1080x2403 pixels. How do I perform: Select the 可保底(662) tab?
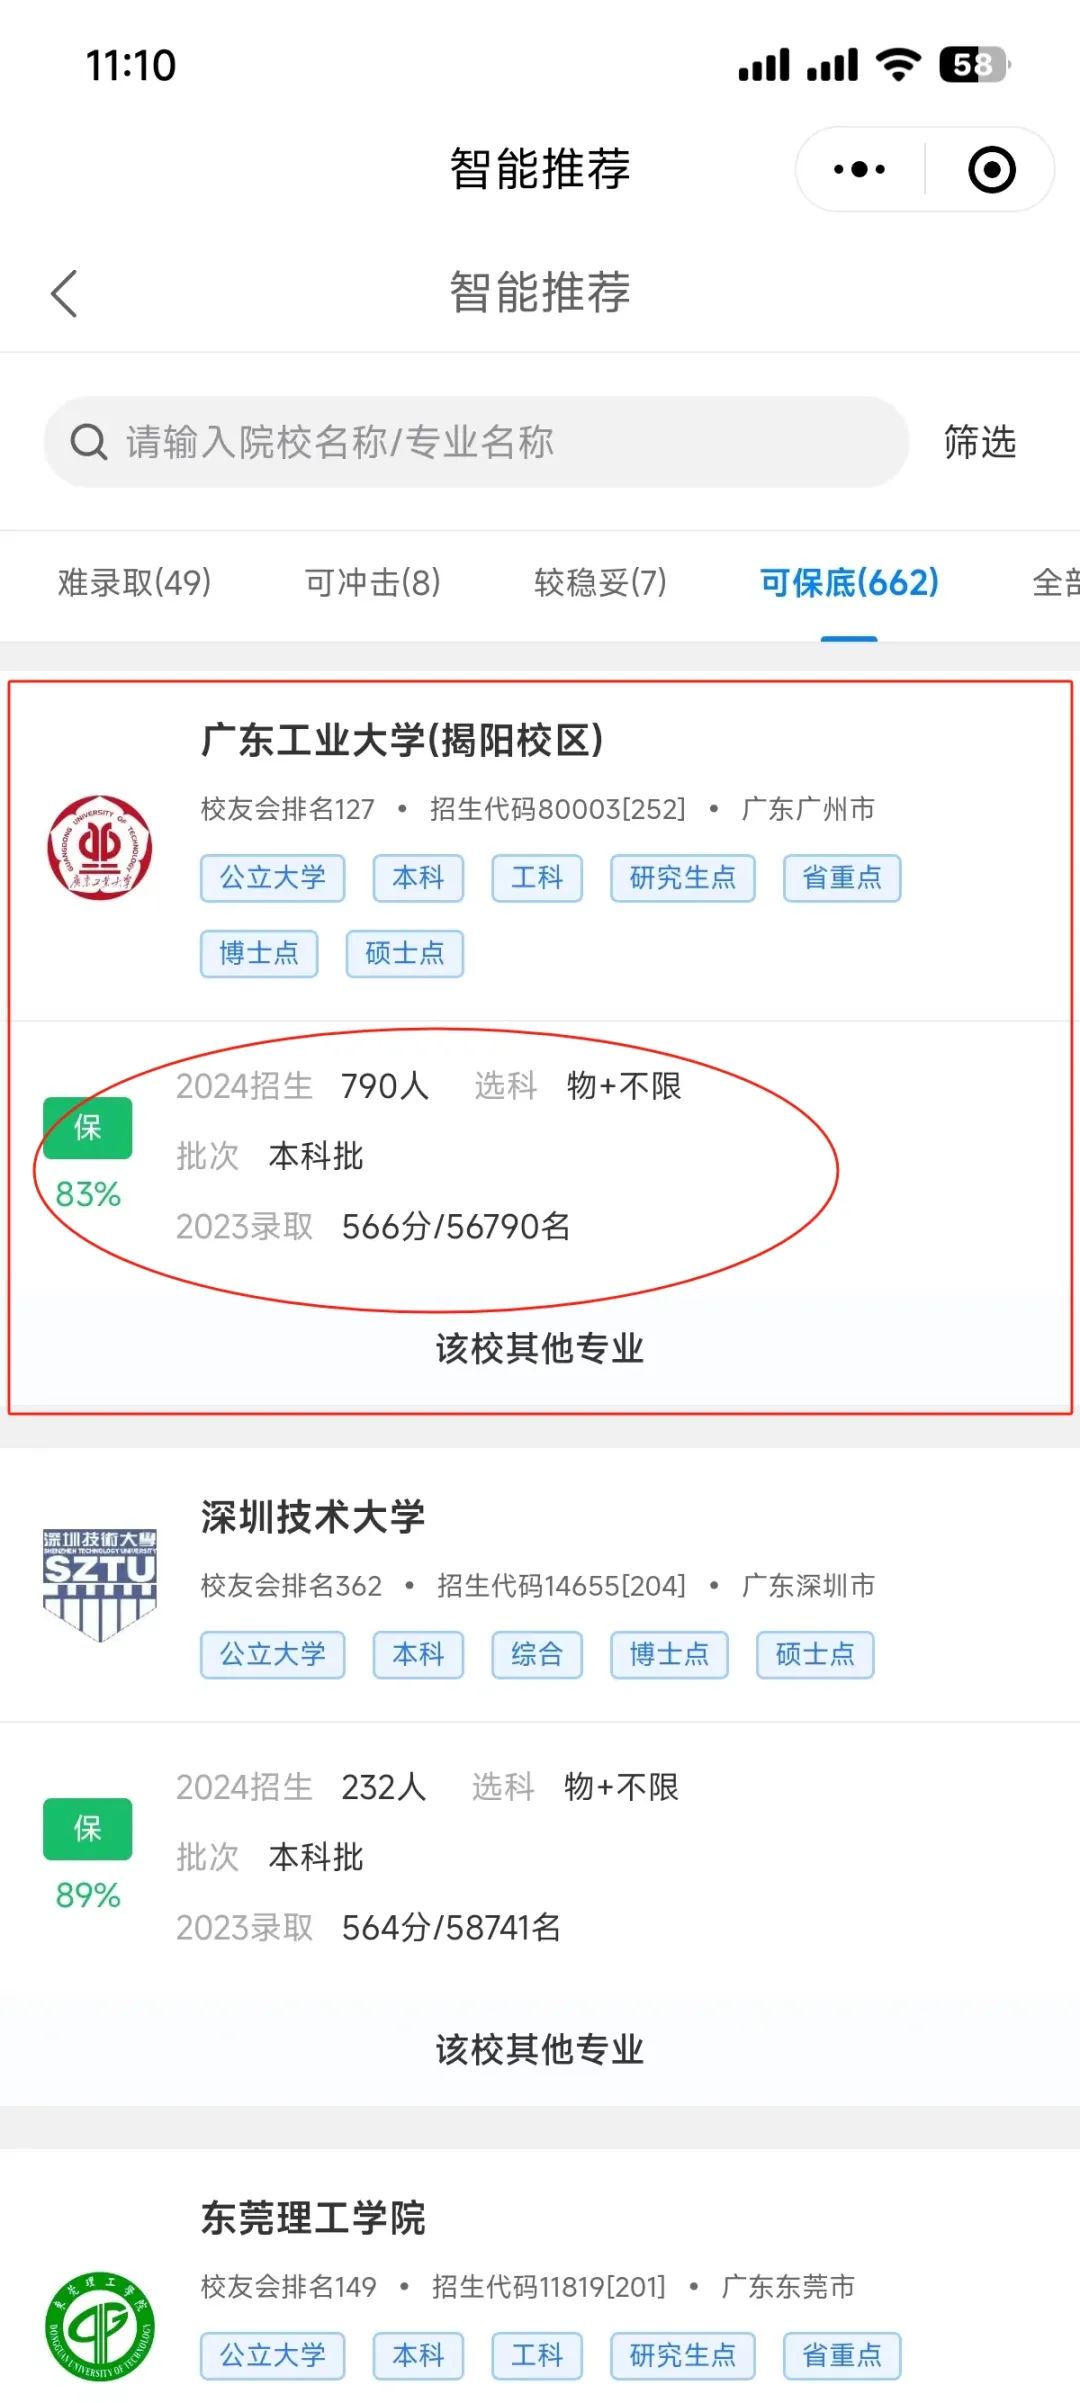pos(849,582)
